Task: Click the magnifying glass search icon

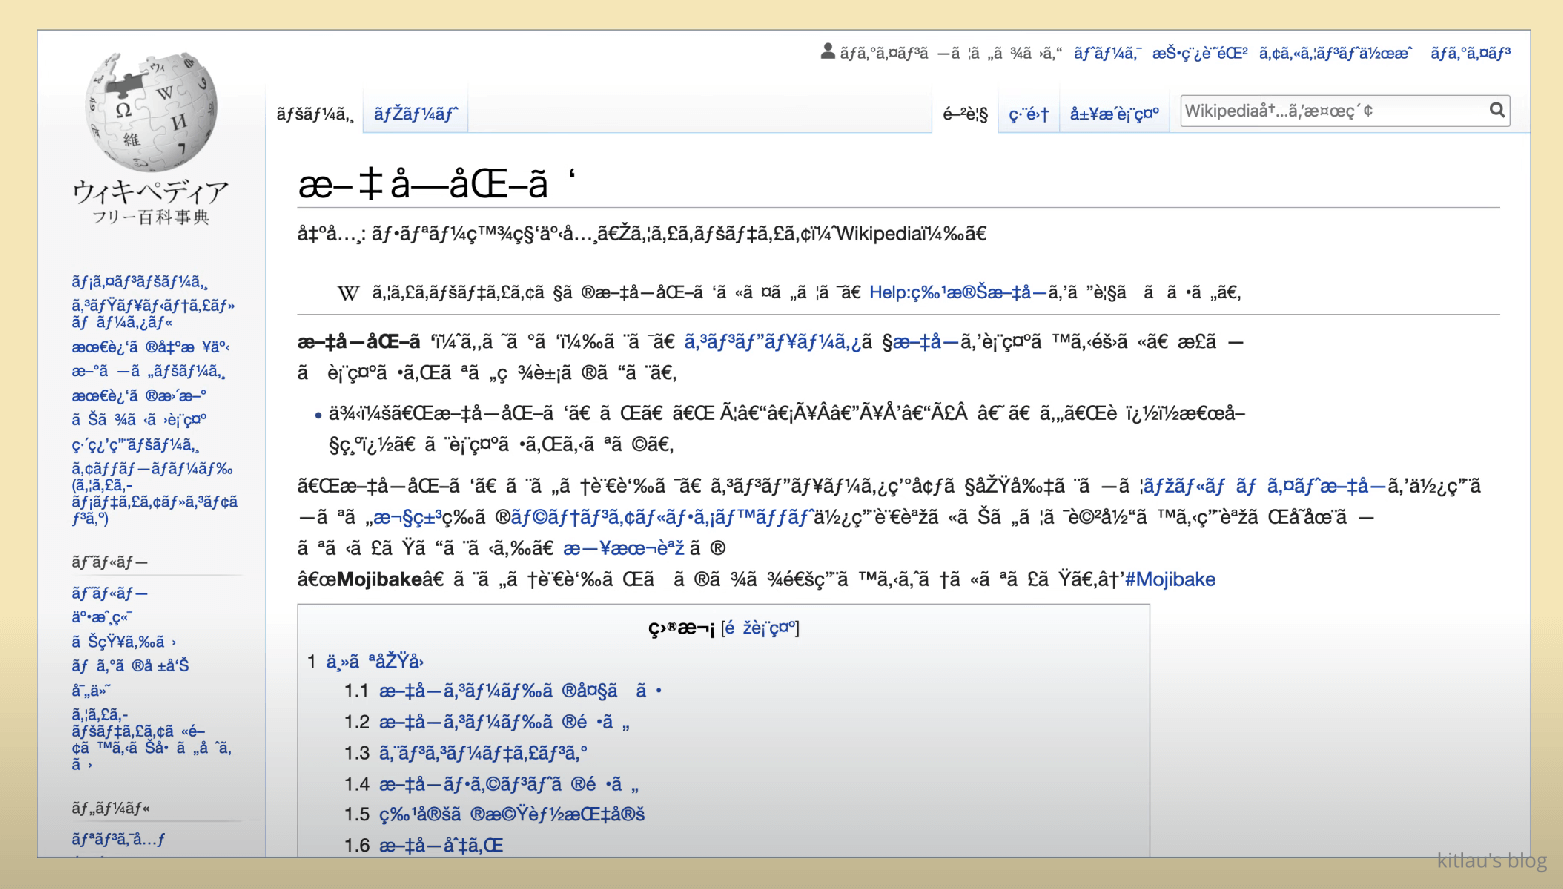Action: point(1496,110)
